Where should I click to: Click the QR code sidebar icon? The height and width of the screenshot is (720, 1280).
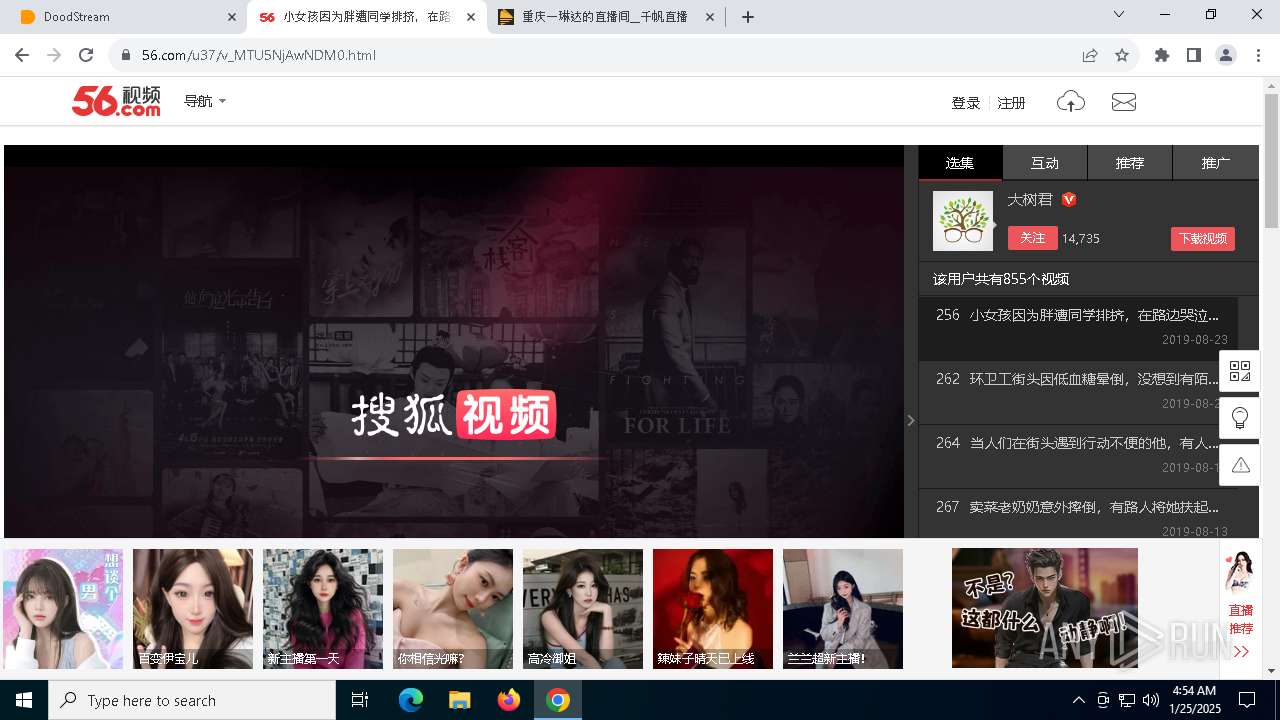pyautogui.click(x=1240, y=371)
